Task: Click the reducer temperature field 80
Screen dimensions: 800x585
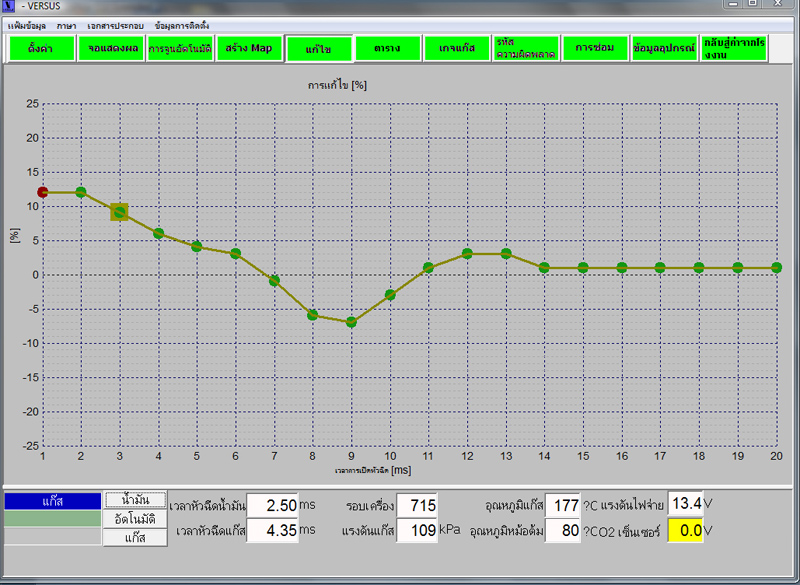Action: (562, 530)
